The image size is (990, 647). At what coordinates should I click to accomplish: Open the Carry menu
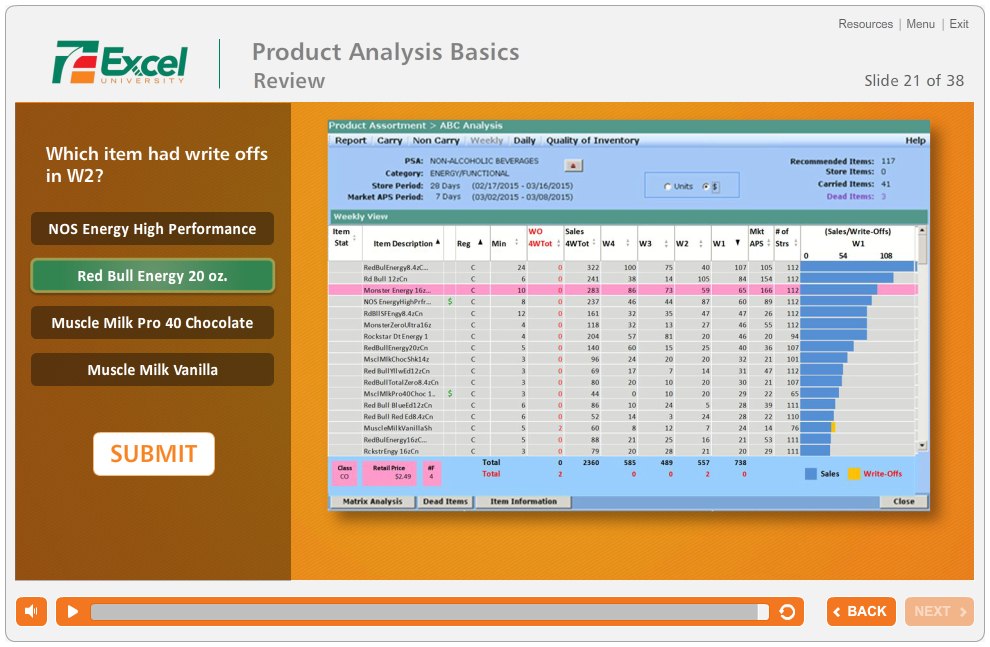click(x=390, y=141)
